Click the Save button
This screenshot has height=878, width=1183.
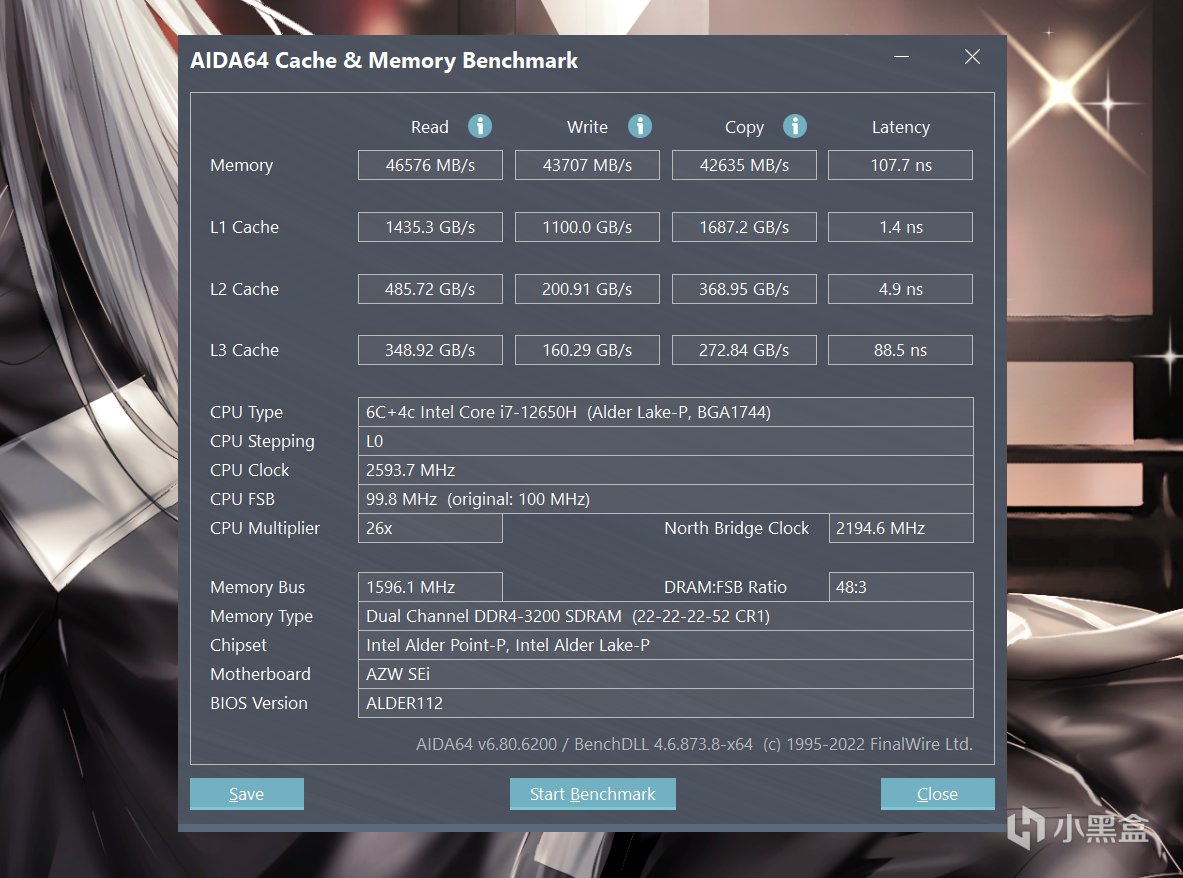(247, 794)
